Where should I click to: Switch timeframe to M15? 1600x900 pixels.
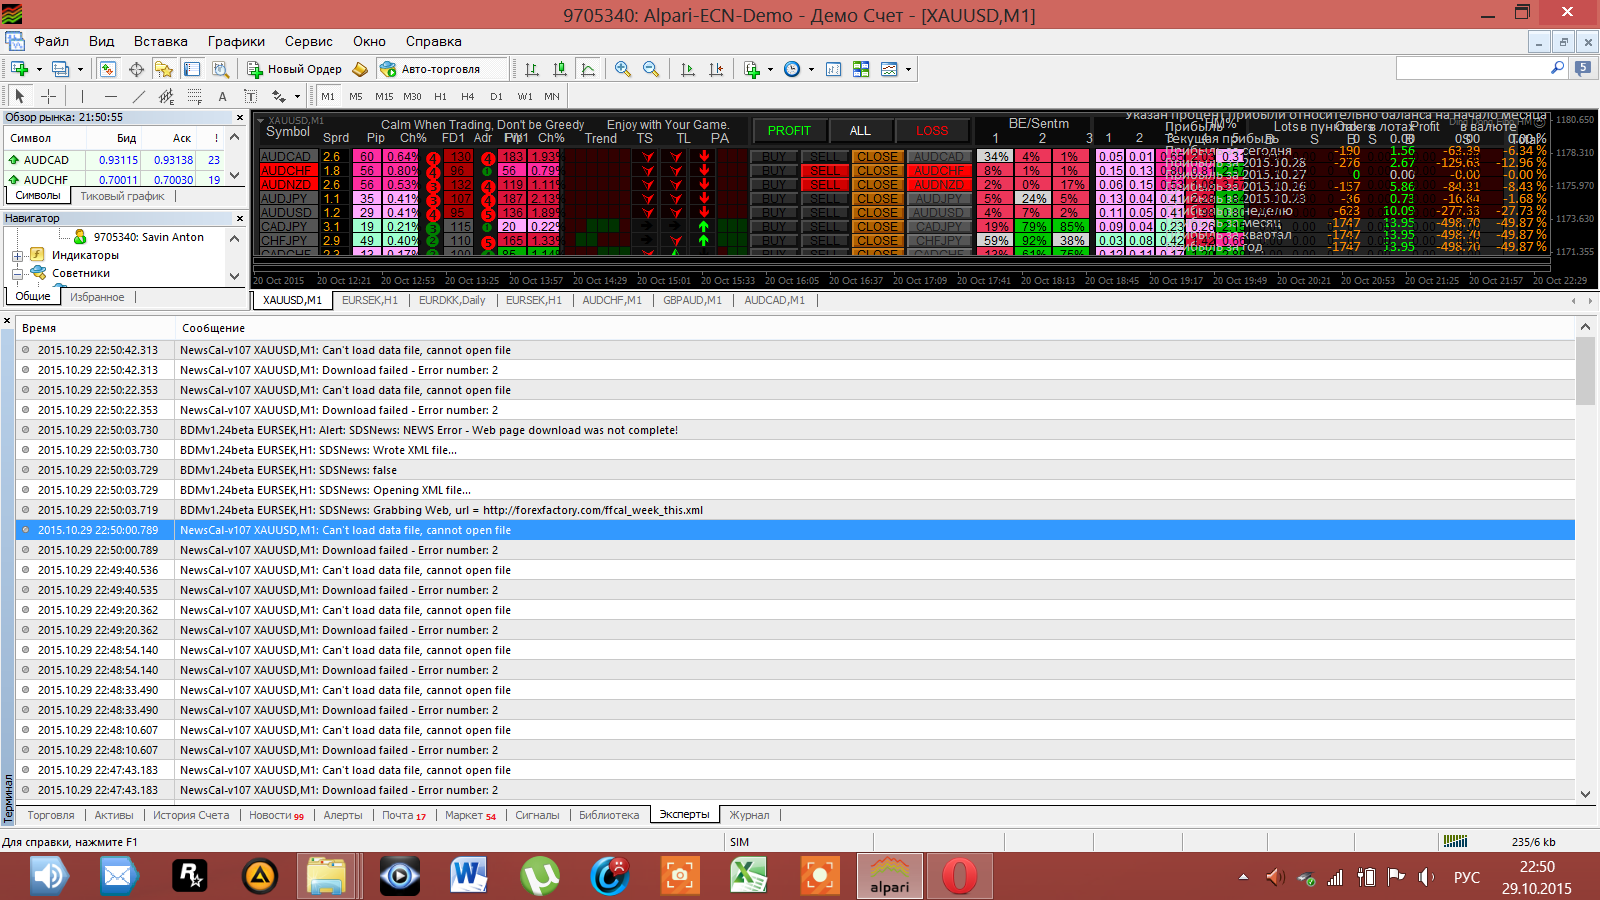(384, 96)
